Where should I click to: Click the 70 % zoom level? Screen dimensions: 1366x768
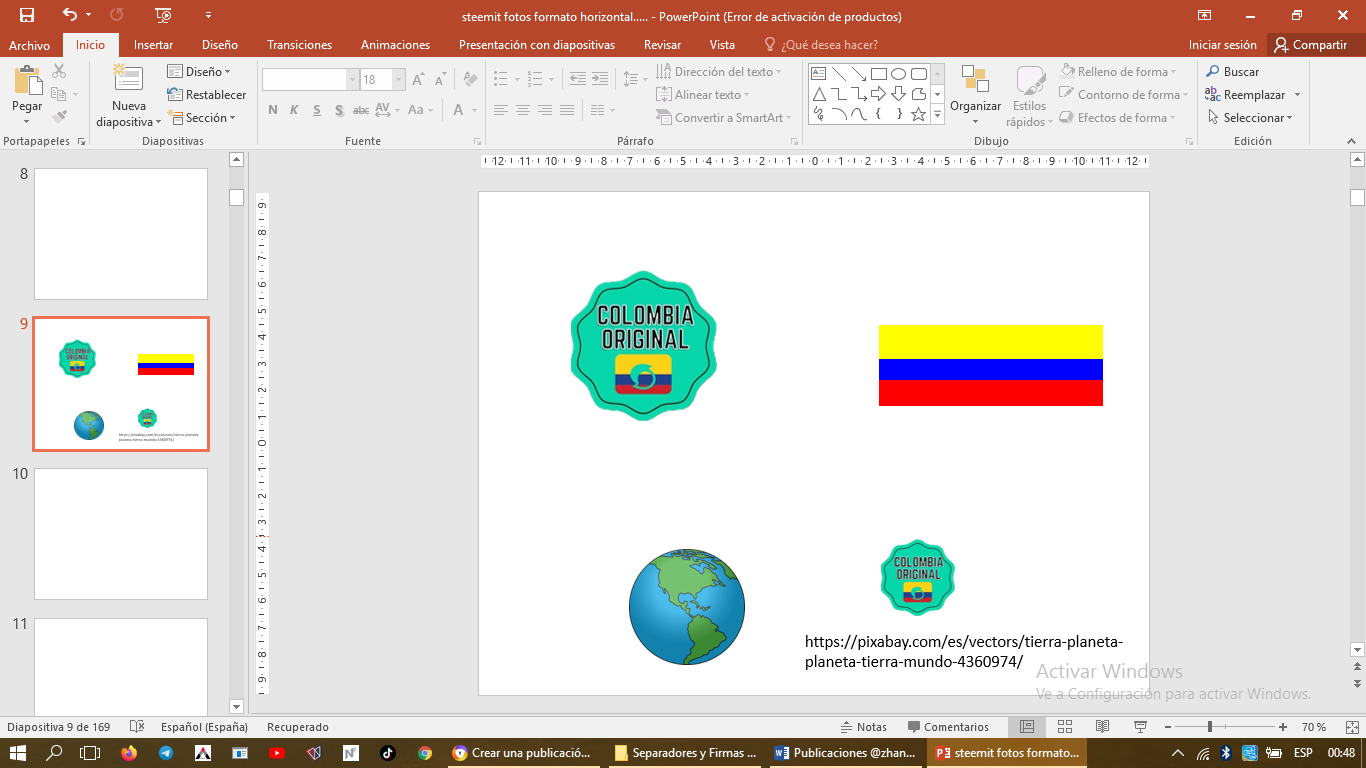pyautogui.click(x=1314, y=727)
